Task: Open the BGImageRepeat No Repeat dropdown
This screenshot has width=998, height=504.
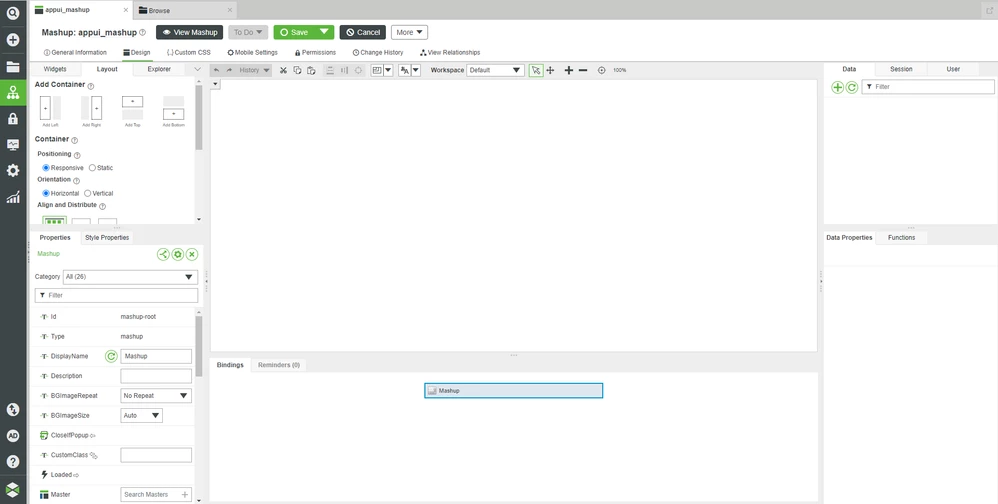Action: tap(156, 396)
